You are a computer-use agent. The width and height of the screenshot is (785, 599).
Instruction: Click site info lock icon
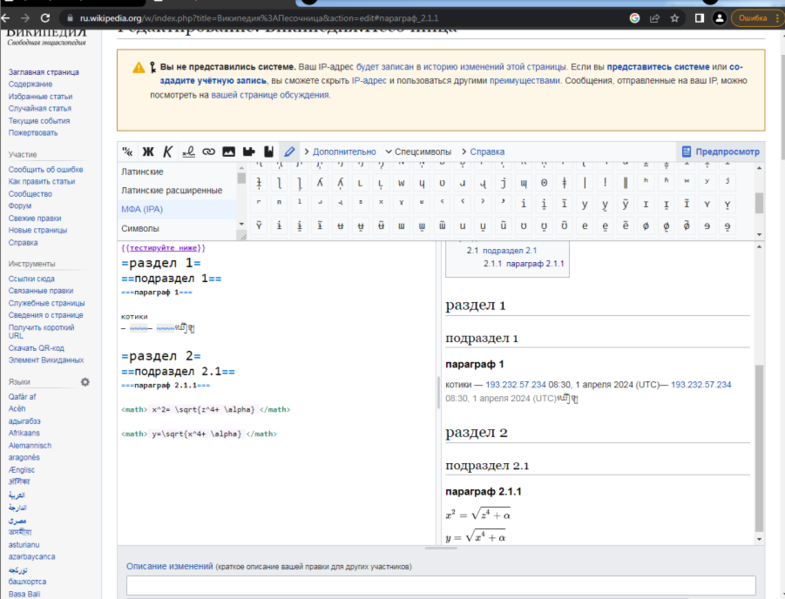tap(70, 18)
